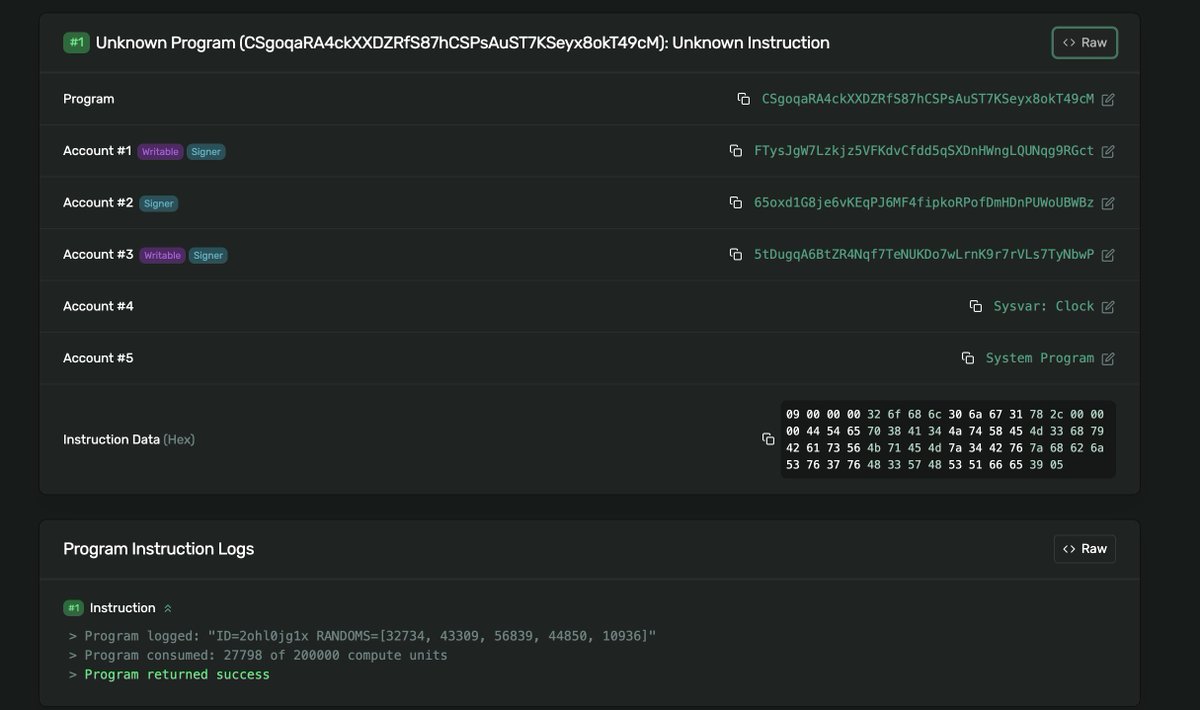Copy the Program address CSgoqaRA4ck
Image resolution: width=1200 pixels, height=710 pixels.
point(743,99)
